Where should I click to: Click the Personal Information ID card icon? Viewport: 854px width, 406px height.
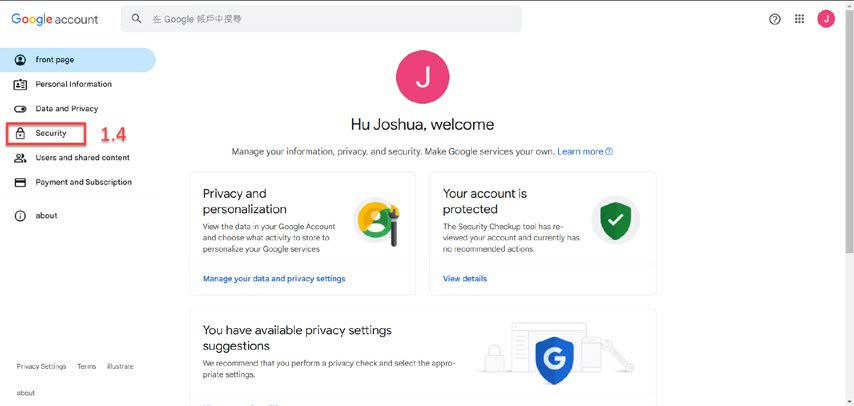pyautogui.click(x=20, y=84)
